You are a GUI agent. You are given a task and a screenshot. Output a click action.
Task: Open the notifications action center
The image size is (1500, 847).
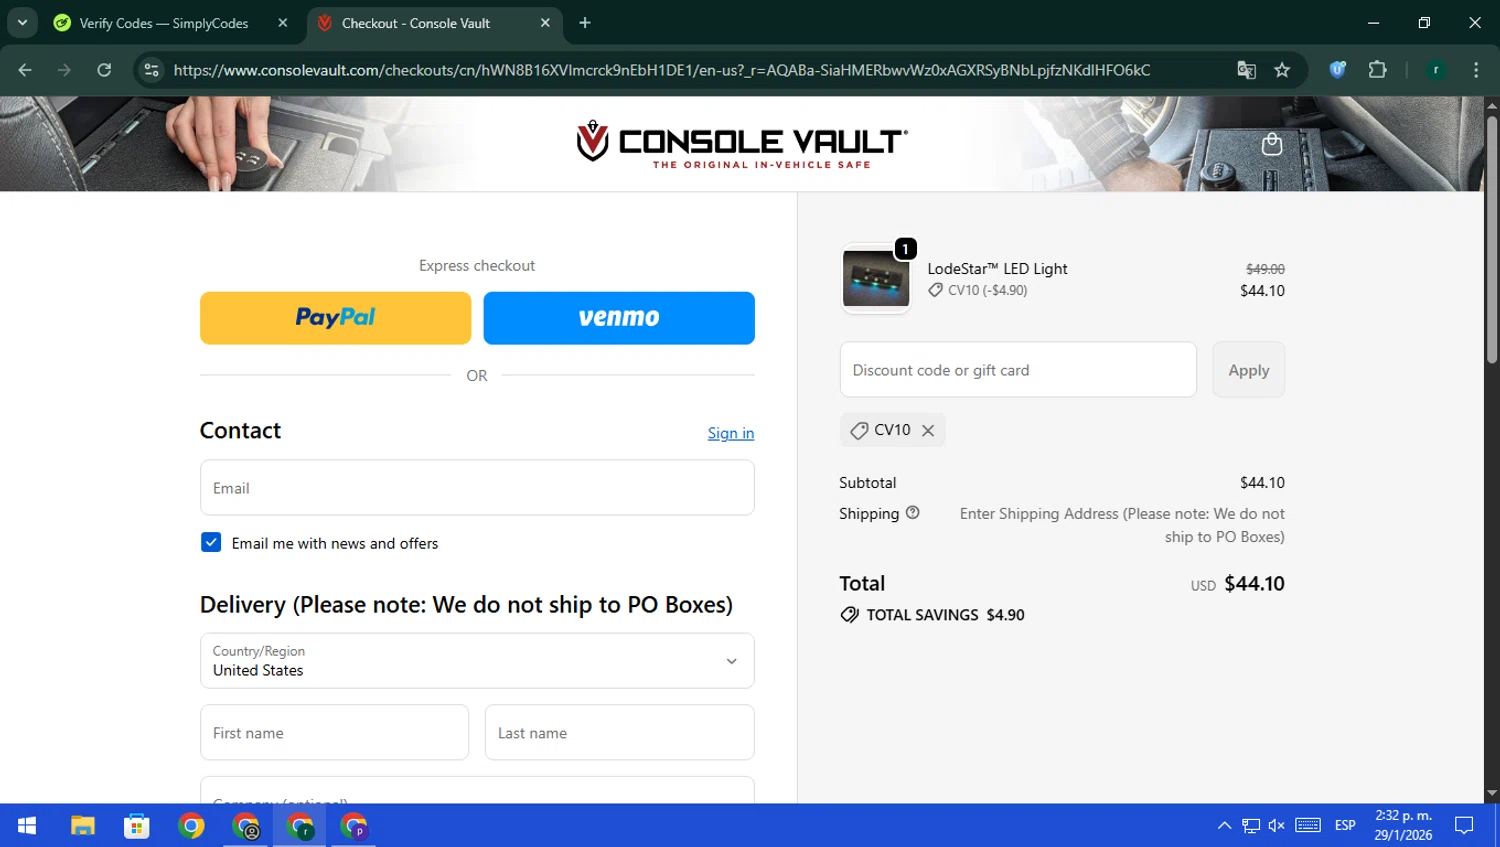[1465, 826]
